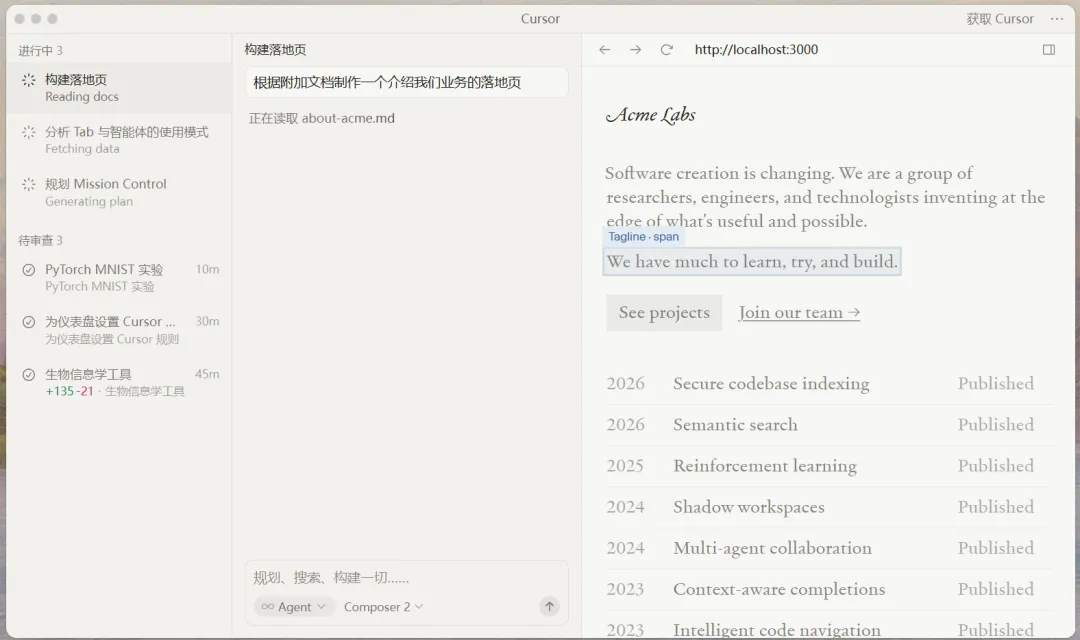1080x640 pixels.
Task: Click the user prompt message bubble
Action: [x=406, y=82]
